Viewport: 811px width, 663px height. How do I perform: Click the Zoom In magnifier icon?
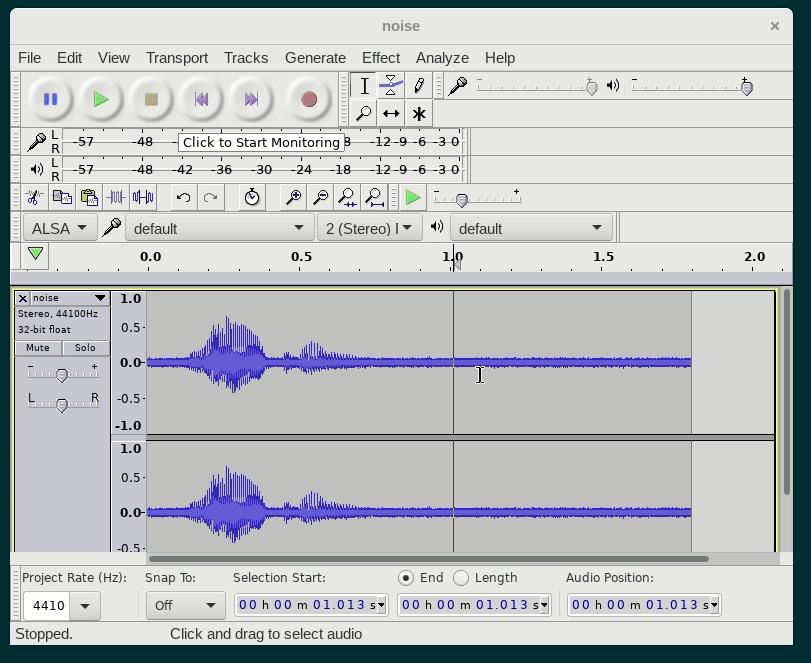tap(293, 198)
